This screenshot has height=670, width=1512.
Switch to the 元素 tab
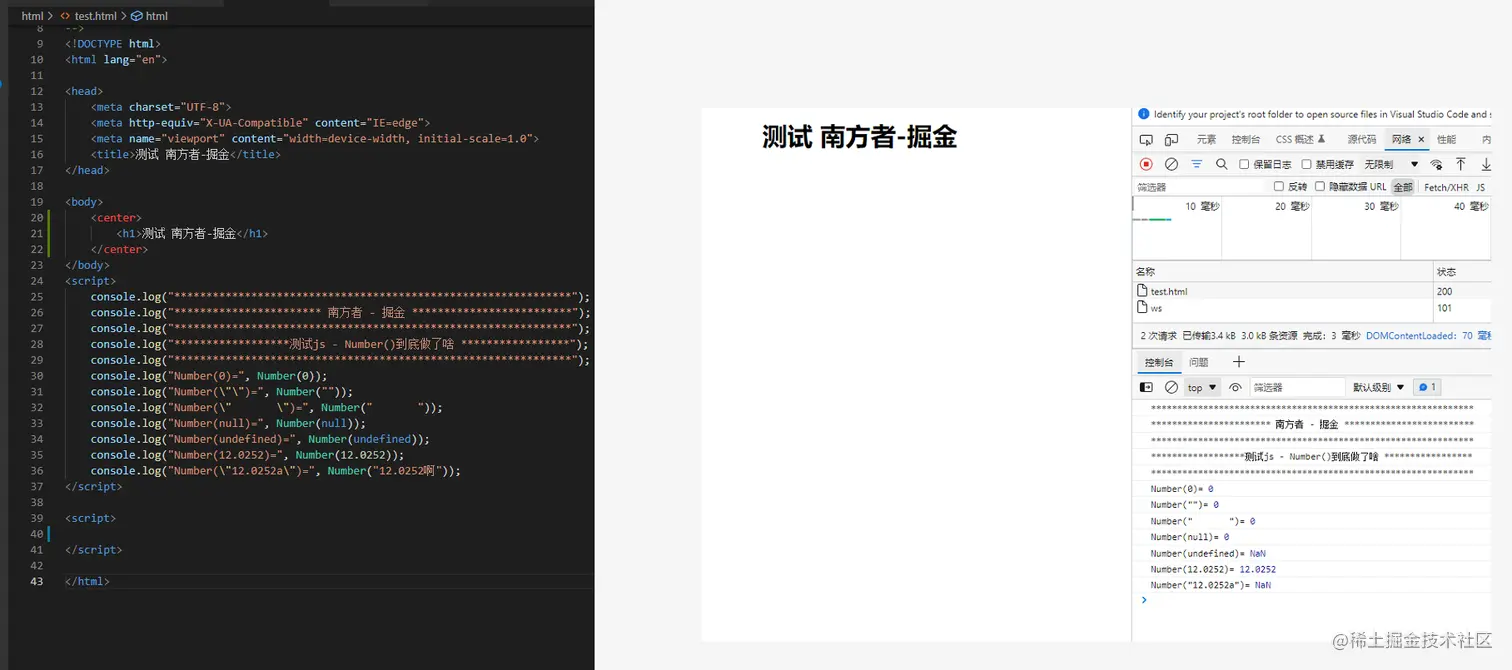1206,140
